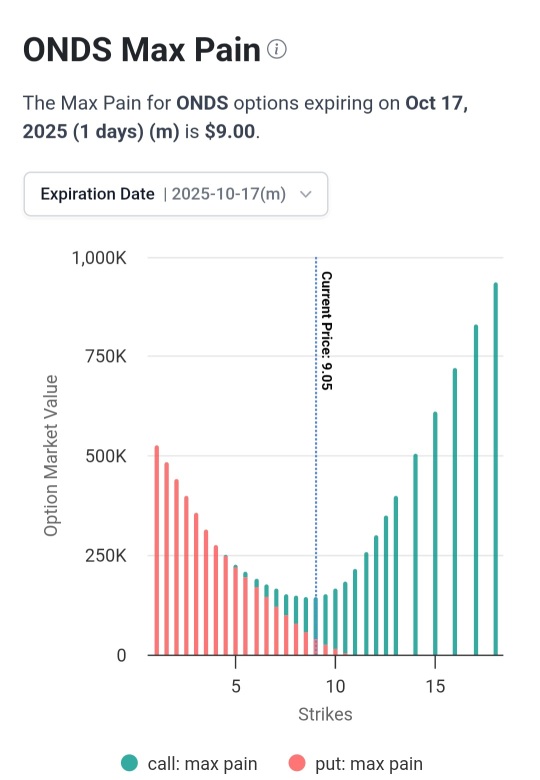The width and height of the screenshot is (540, 780).
Task: Click the dropdown chevron arrow
Action: point(306,194)
